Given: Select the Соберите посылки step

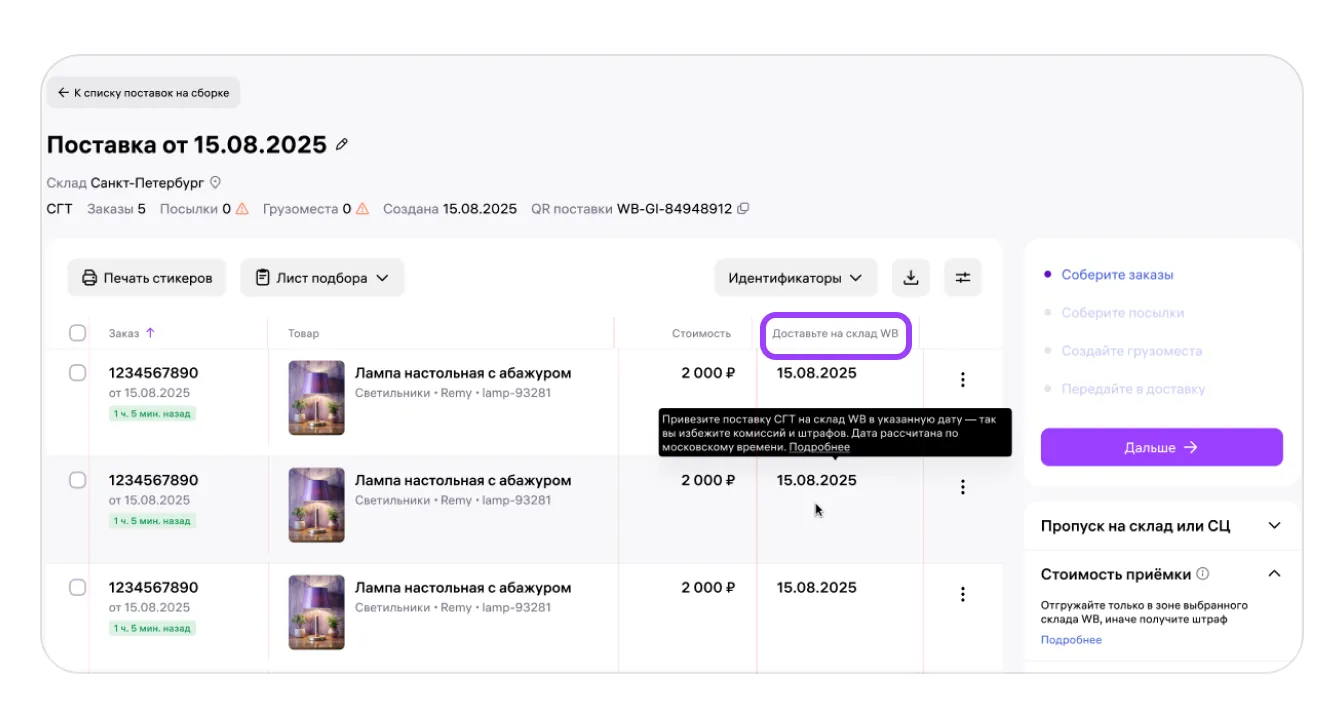Looking at the screenshot, I should point(1122,313).
